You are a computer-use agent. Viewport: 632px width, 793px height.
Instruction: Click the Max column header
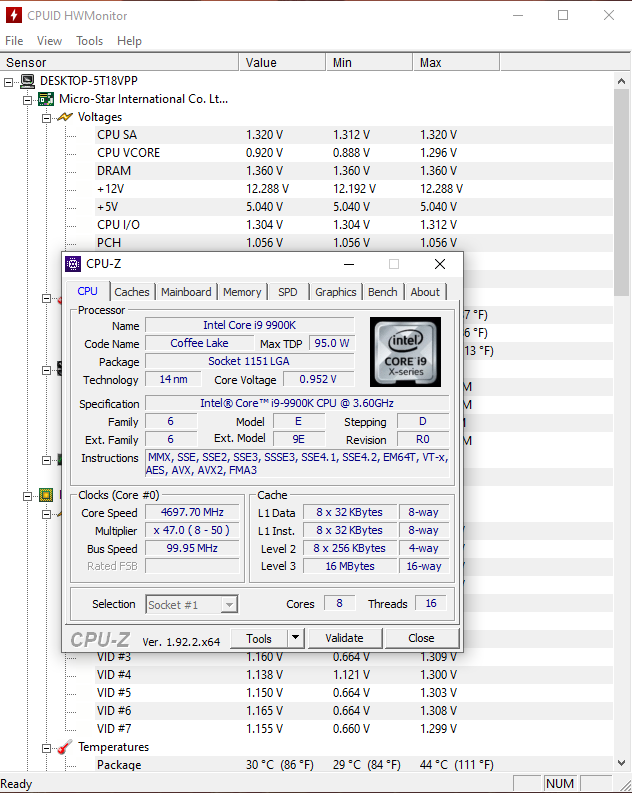(456, 63)
